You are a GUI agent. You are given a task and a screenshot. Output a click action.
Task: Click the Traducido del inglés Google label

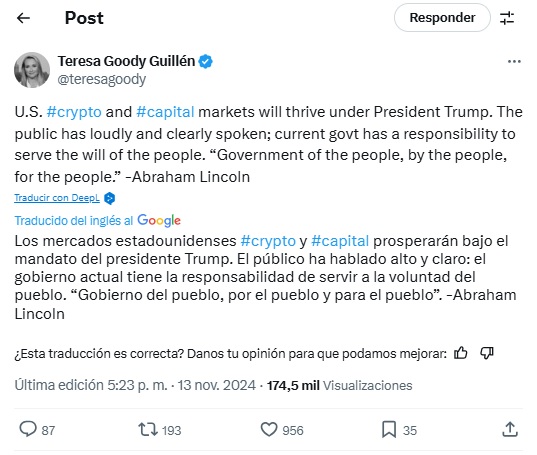tap(98, 220)
